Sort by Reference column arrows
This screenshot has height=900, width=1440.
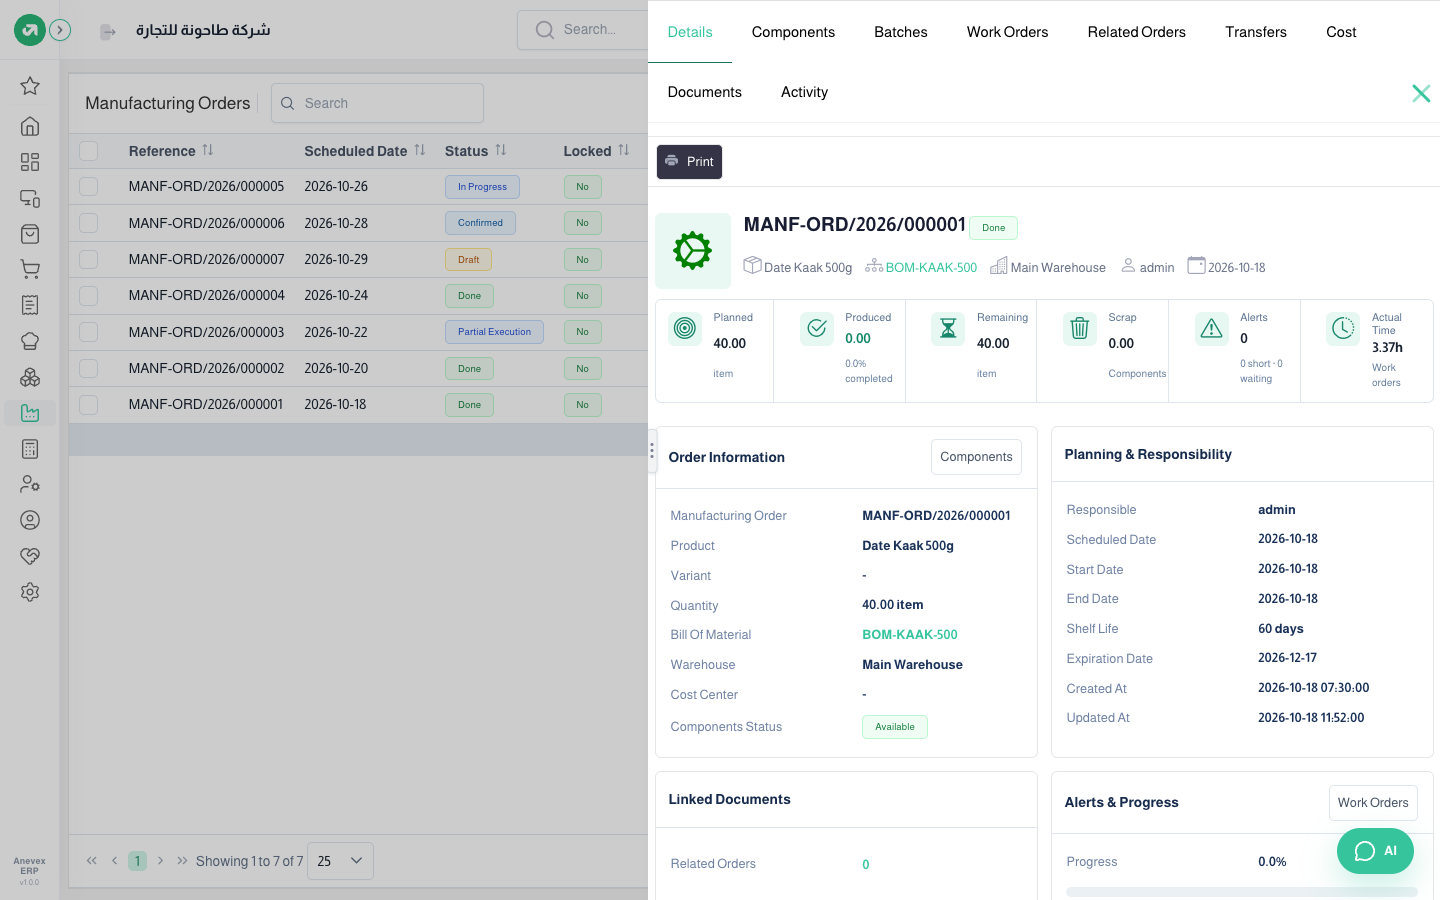point(208,150)
